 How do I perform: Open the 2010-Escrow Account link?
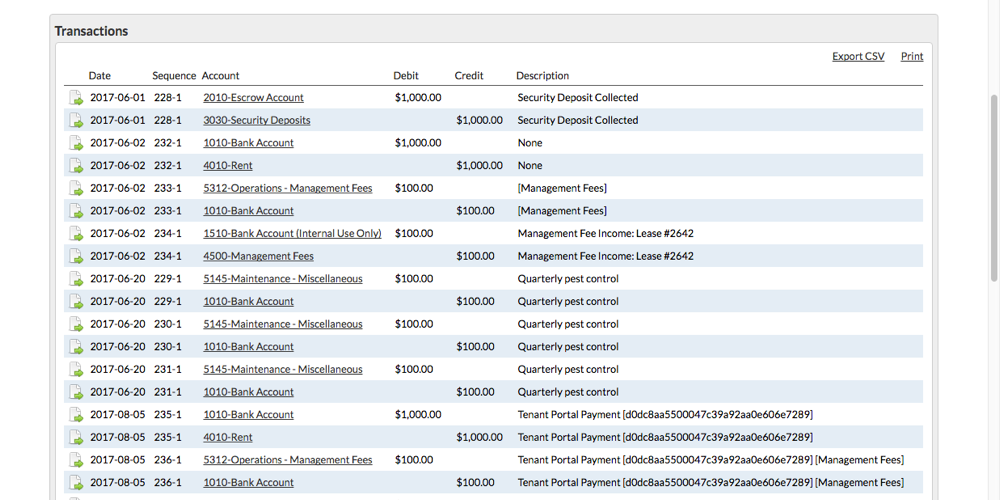[253, 98]
